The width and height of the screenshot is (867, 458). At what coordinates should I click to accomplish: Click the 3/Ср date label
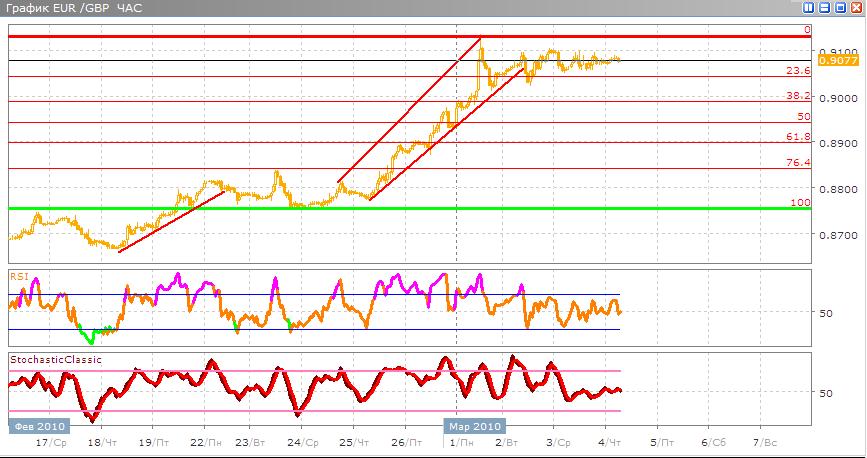(x=558, y=443)
